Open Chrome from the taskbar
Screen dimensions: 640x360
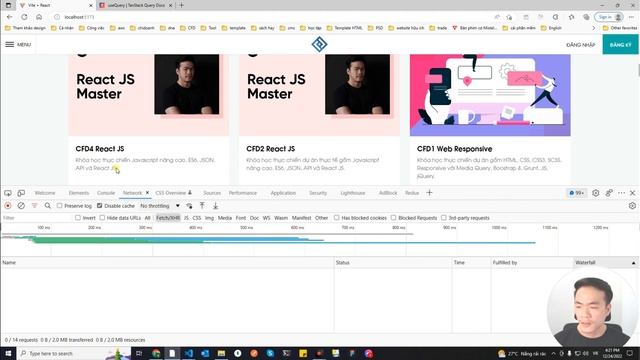click(156, 353)
